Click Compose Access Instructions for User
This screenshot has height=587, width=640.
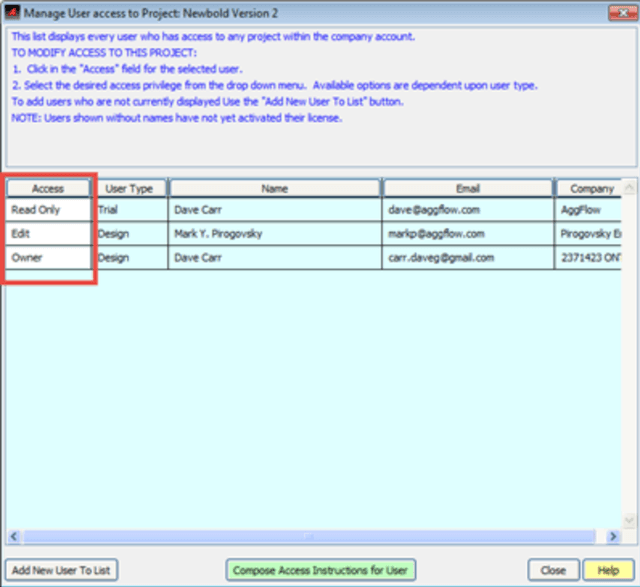point(320,570)
